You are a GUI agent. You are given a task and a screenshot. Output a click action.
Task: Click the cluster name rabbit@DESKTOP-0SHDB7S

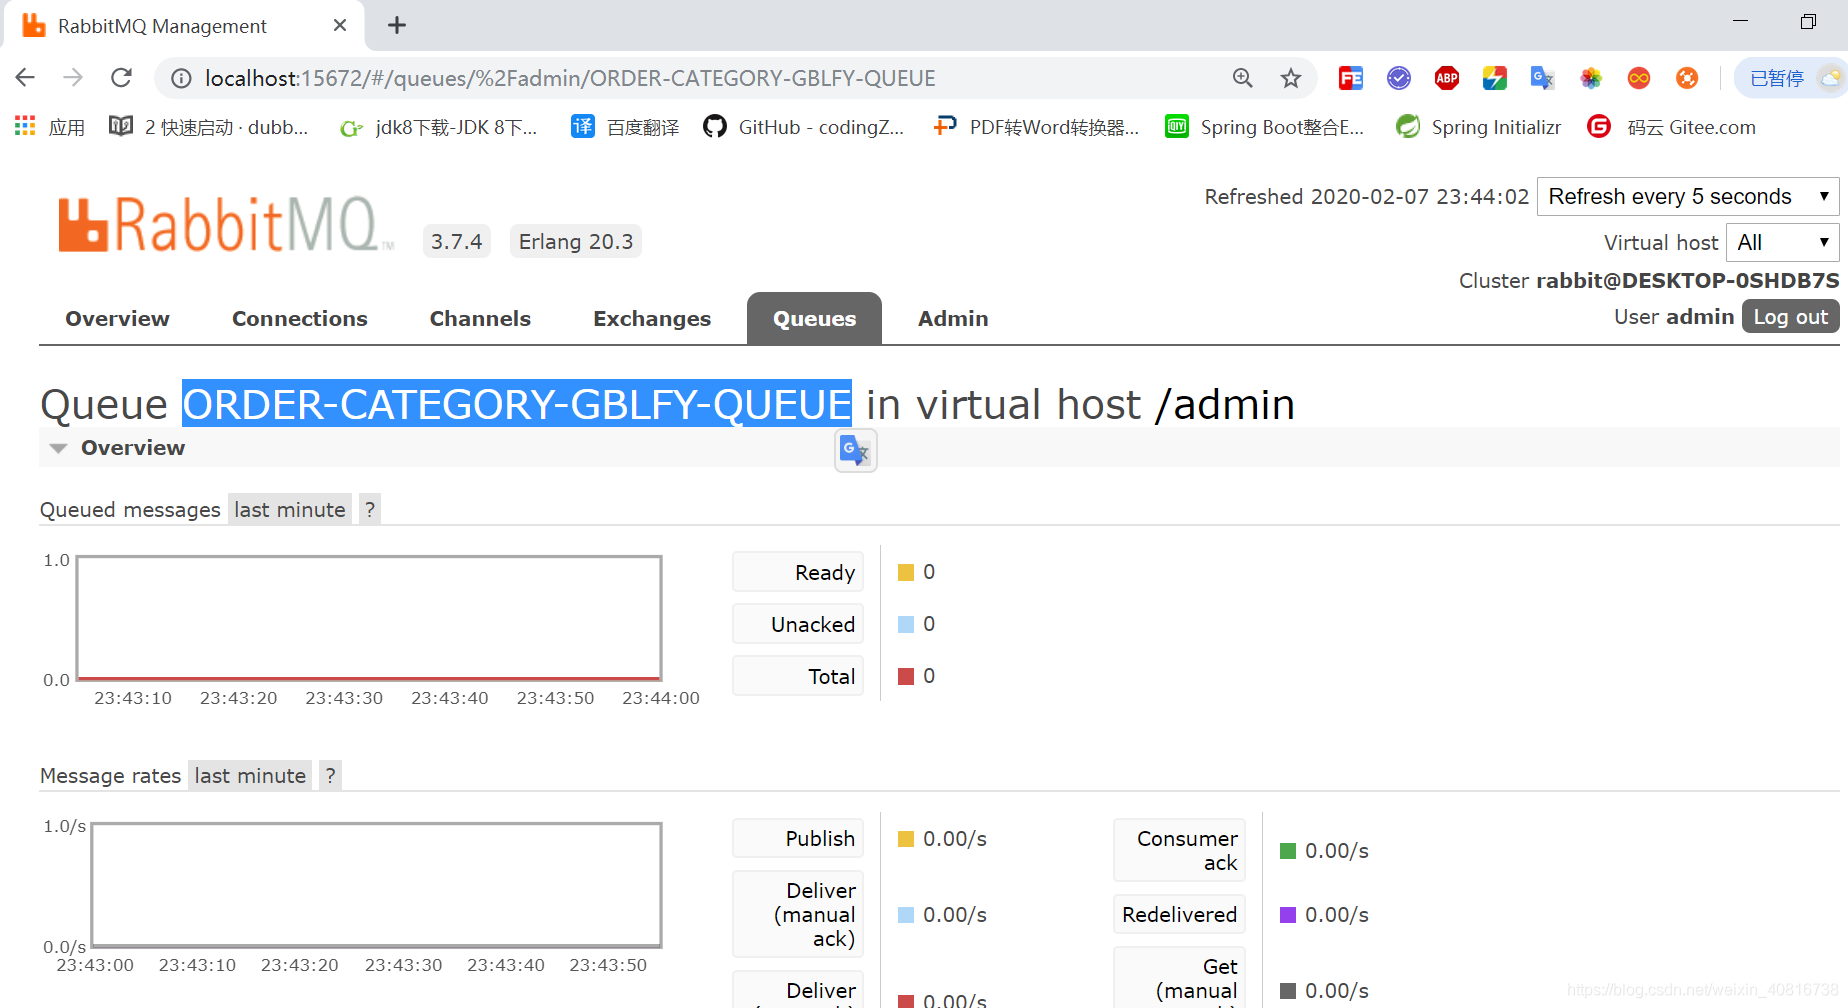(1688, 280)
